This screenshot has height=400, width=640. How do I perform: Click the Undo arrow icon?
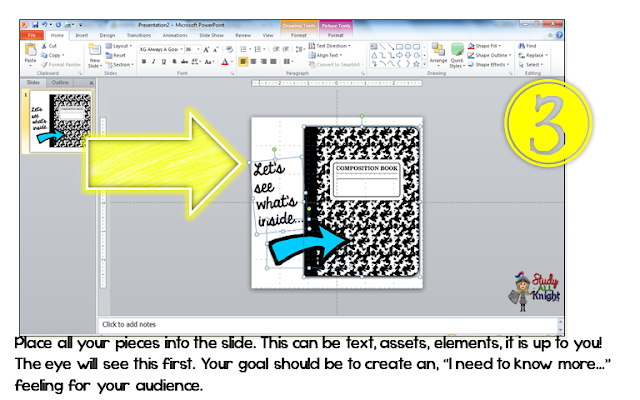(x=44, y=25)
